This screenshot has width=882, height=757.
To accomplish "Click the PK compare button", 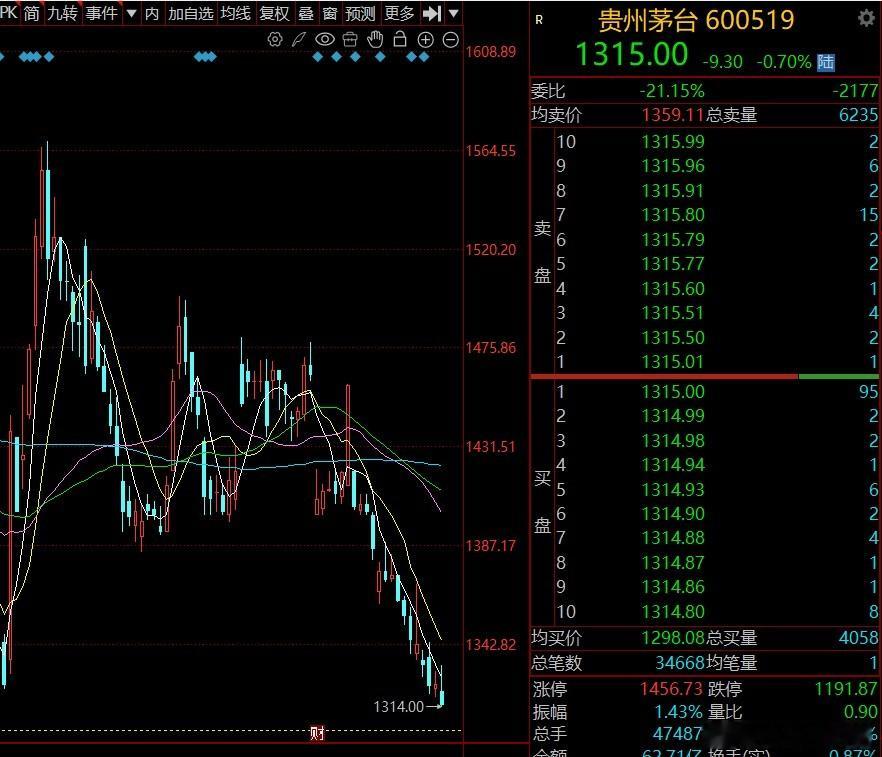I will (x=8, y=12).
